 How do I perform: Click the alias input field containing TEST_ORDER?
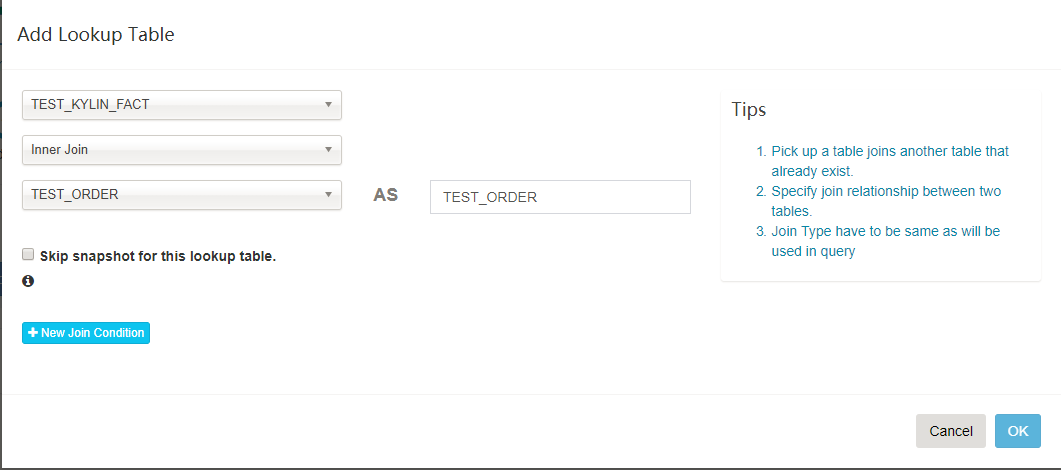pyautogui.click(x=560, y=197)
